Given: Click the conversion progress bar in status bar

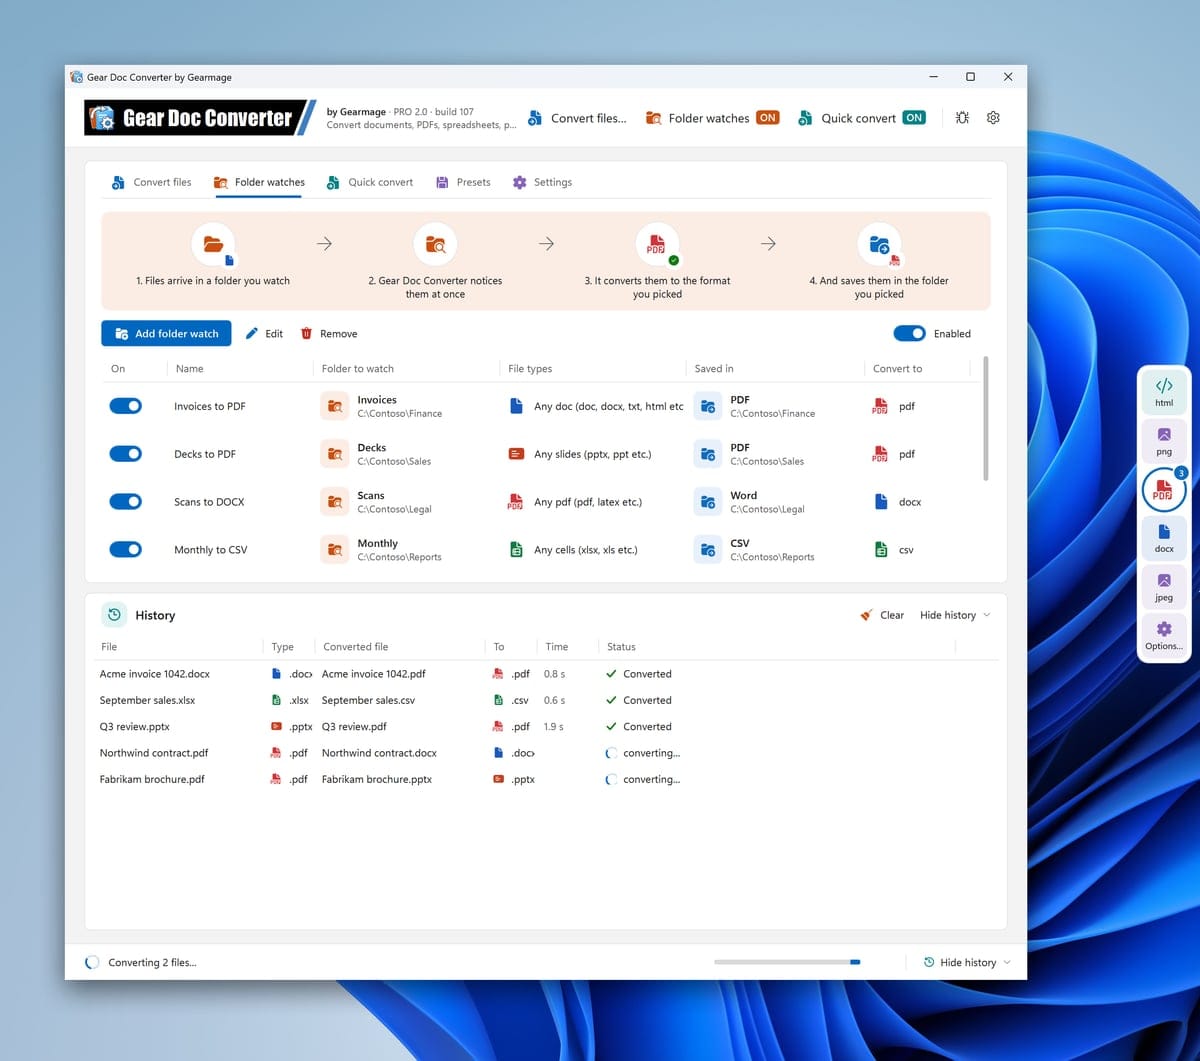Looking at the screenshot, I should [x=787, y=962].
